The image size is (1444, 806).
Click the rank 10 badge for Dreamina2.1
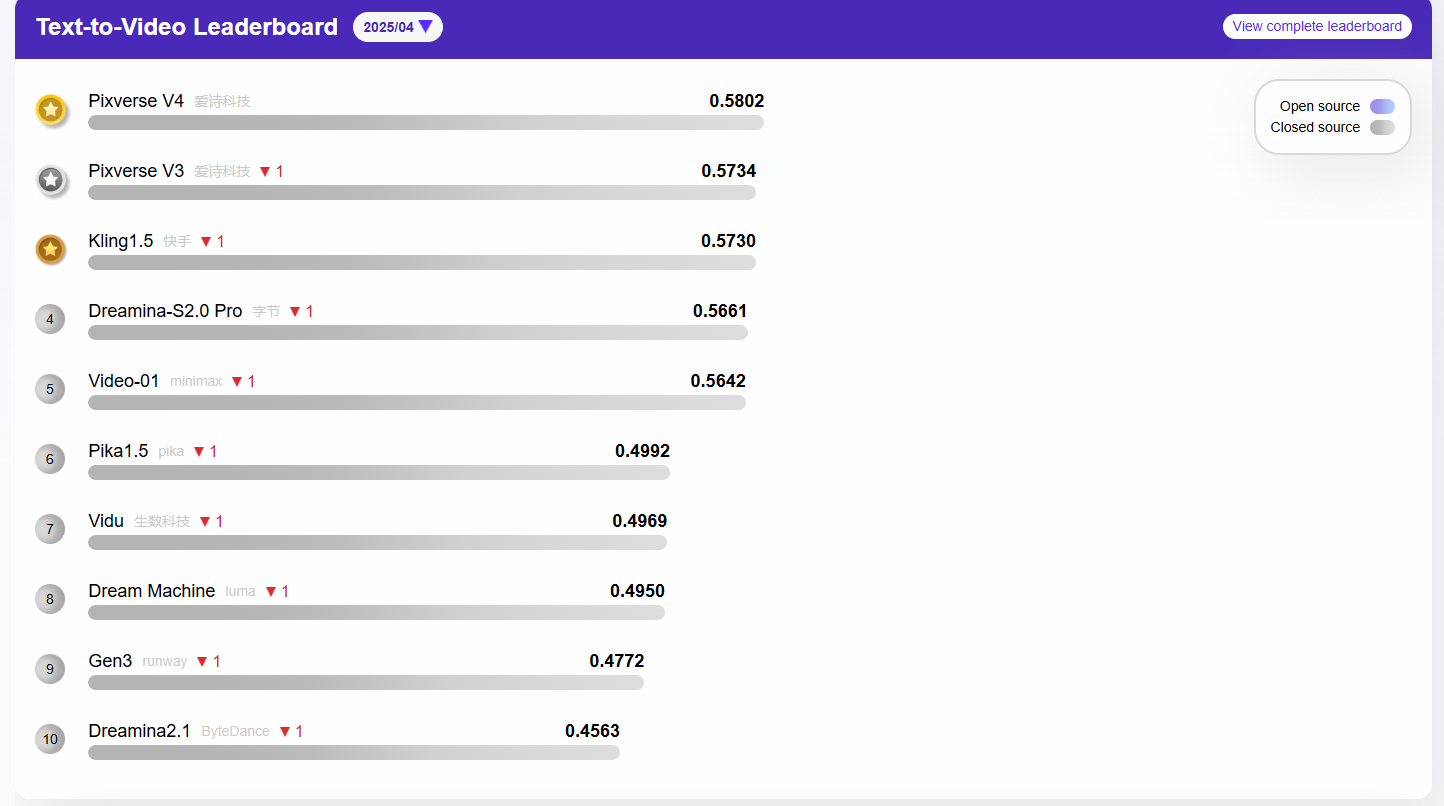pos(50,739)
